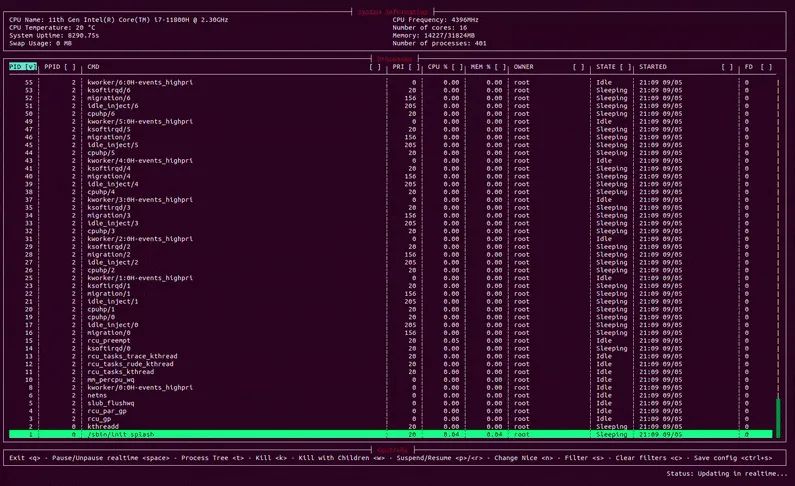This screenshot has width=795, height=486.
Task: Select the cpuhp/1 process row
Action: [x=390, y=310]
